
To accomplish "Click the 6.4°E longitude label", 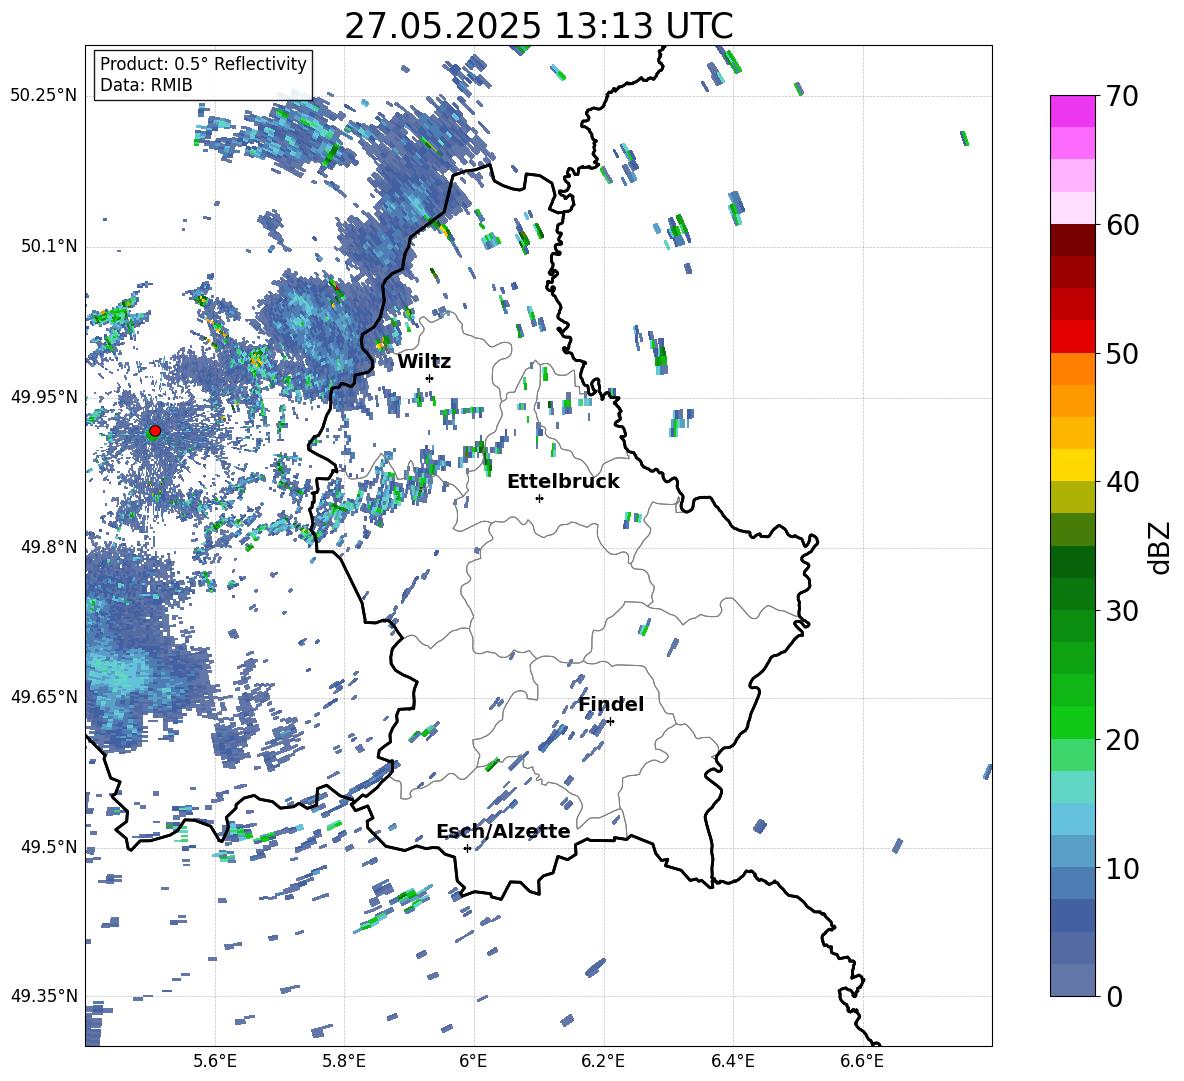I will pyautogui.click(x=732, y=1061).
